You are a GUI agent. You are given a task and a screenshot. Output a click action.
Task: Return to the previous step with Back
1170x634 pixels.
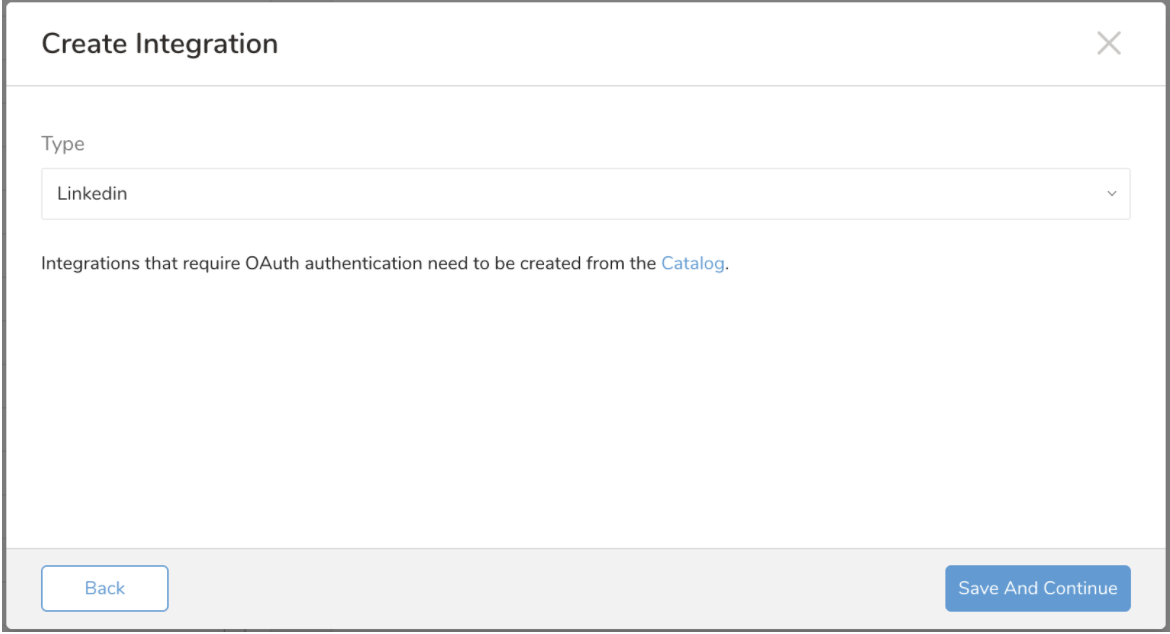click(105, 588)
